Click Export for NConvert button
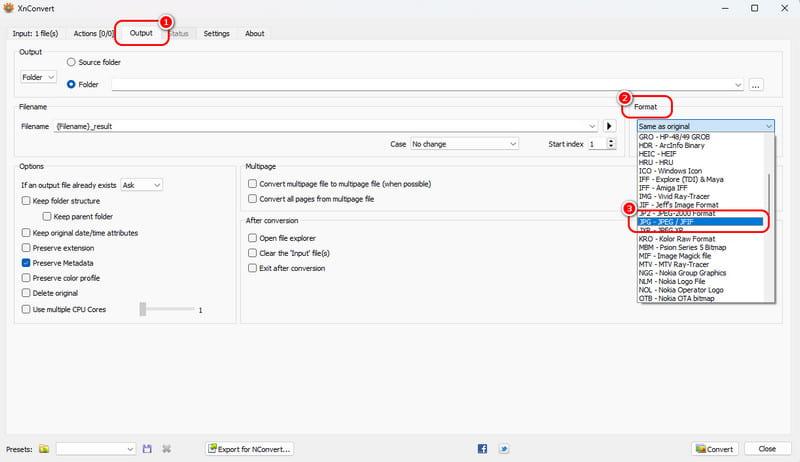The width and height of the screenshot is (800, 462). pyautogui.click(x=249, y=449)
